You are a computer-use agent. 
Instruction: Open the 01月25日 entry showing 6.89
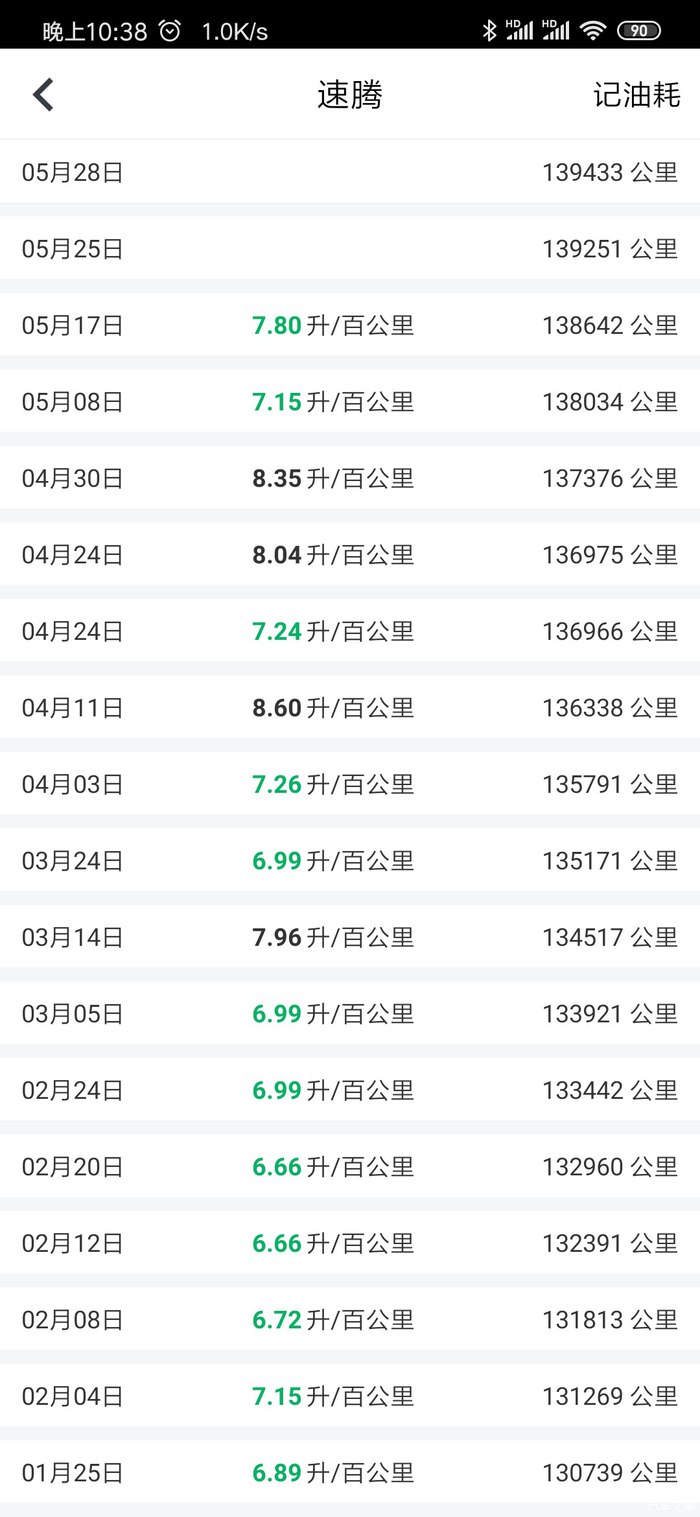(x=350, y=1472)
